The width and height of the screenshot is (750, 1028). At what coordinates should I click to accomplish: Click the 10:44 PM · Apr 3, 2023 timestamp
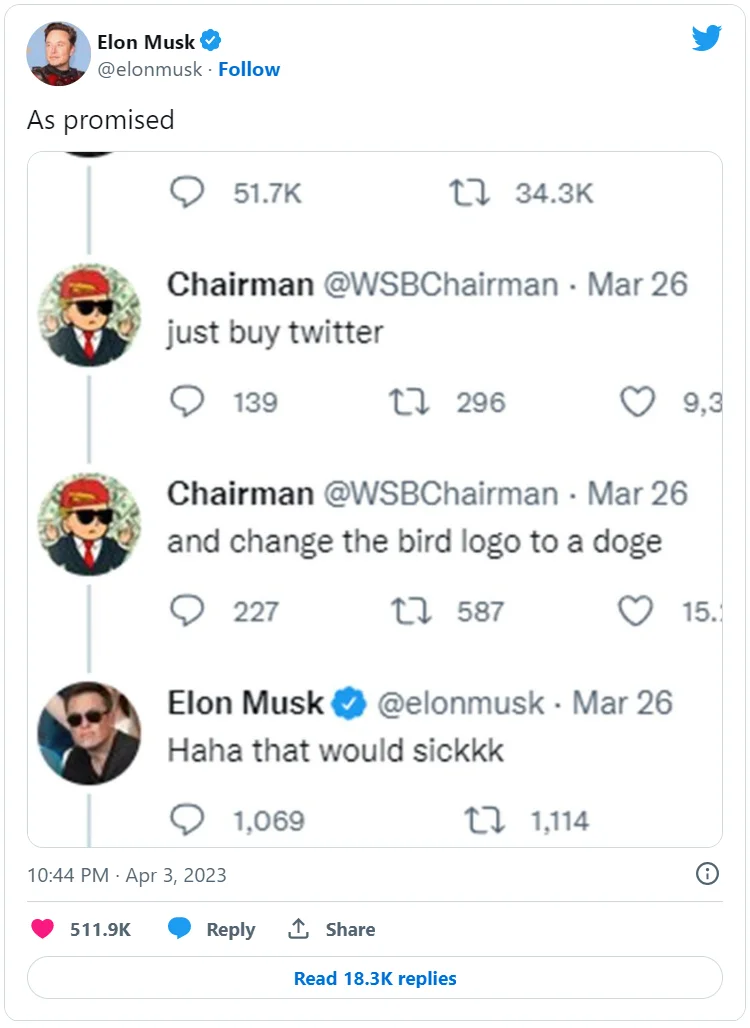(x=127, y=875)
